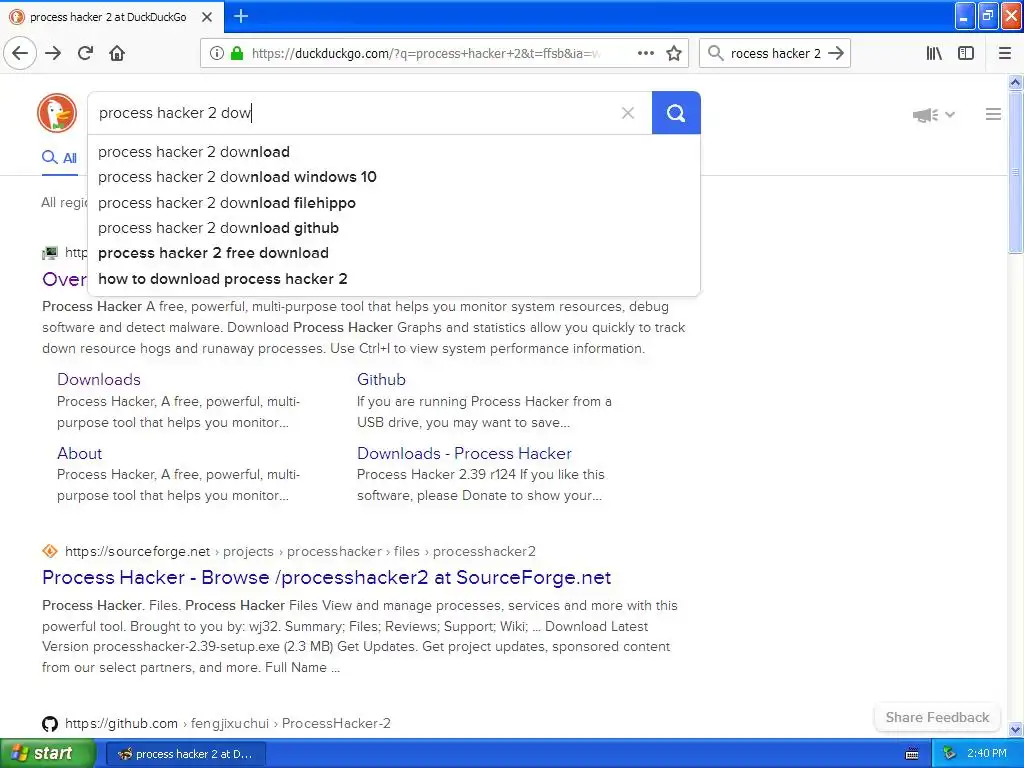Open the Firefox hamburger menu
Viewport: 1024px width, 768px height.
point(1005,53)
